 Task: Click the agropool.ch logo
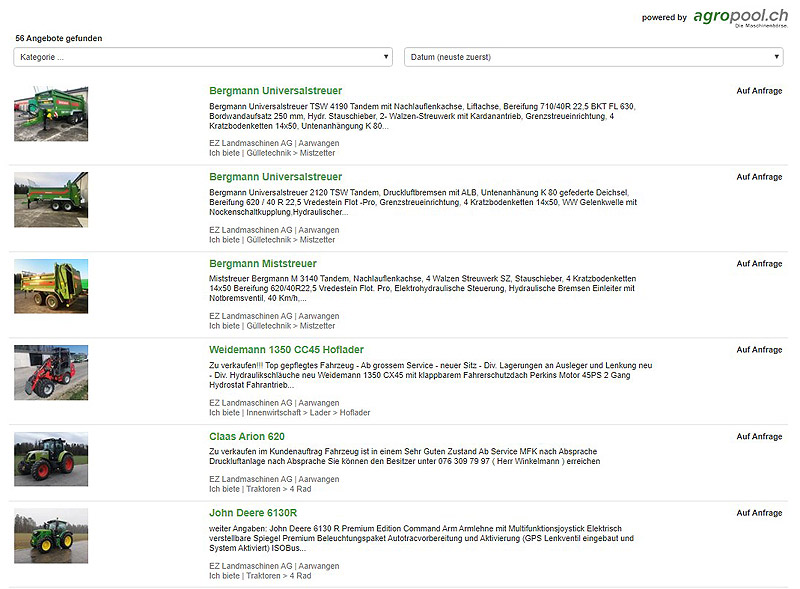pyautogui.click(x=740, y=16)
